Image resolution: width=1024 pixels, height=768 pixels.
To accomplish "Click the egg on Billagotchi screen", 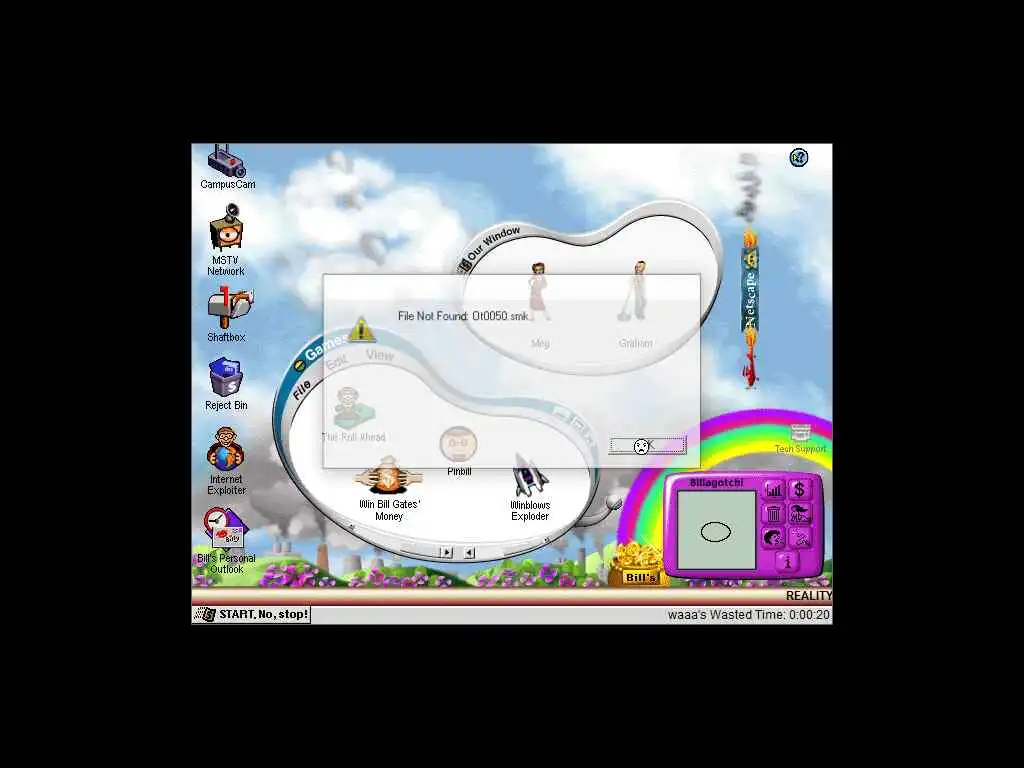I will (715, 532).
